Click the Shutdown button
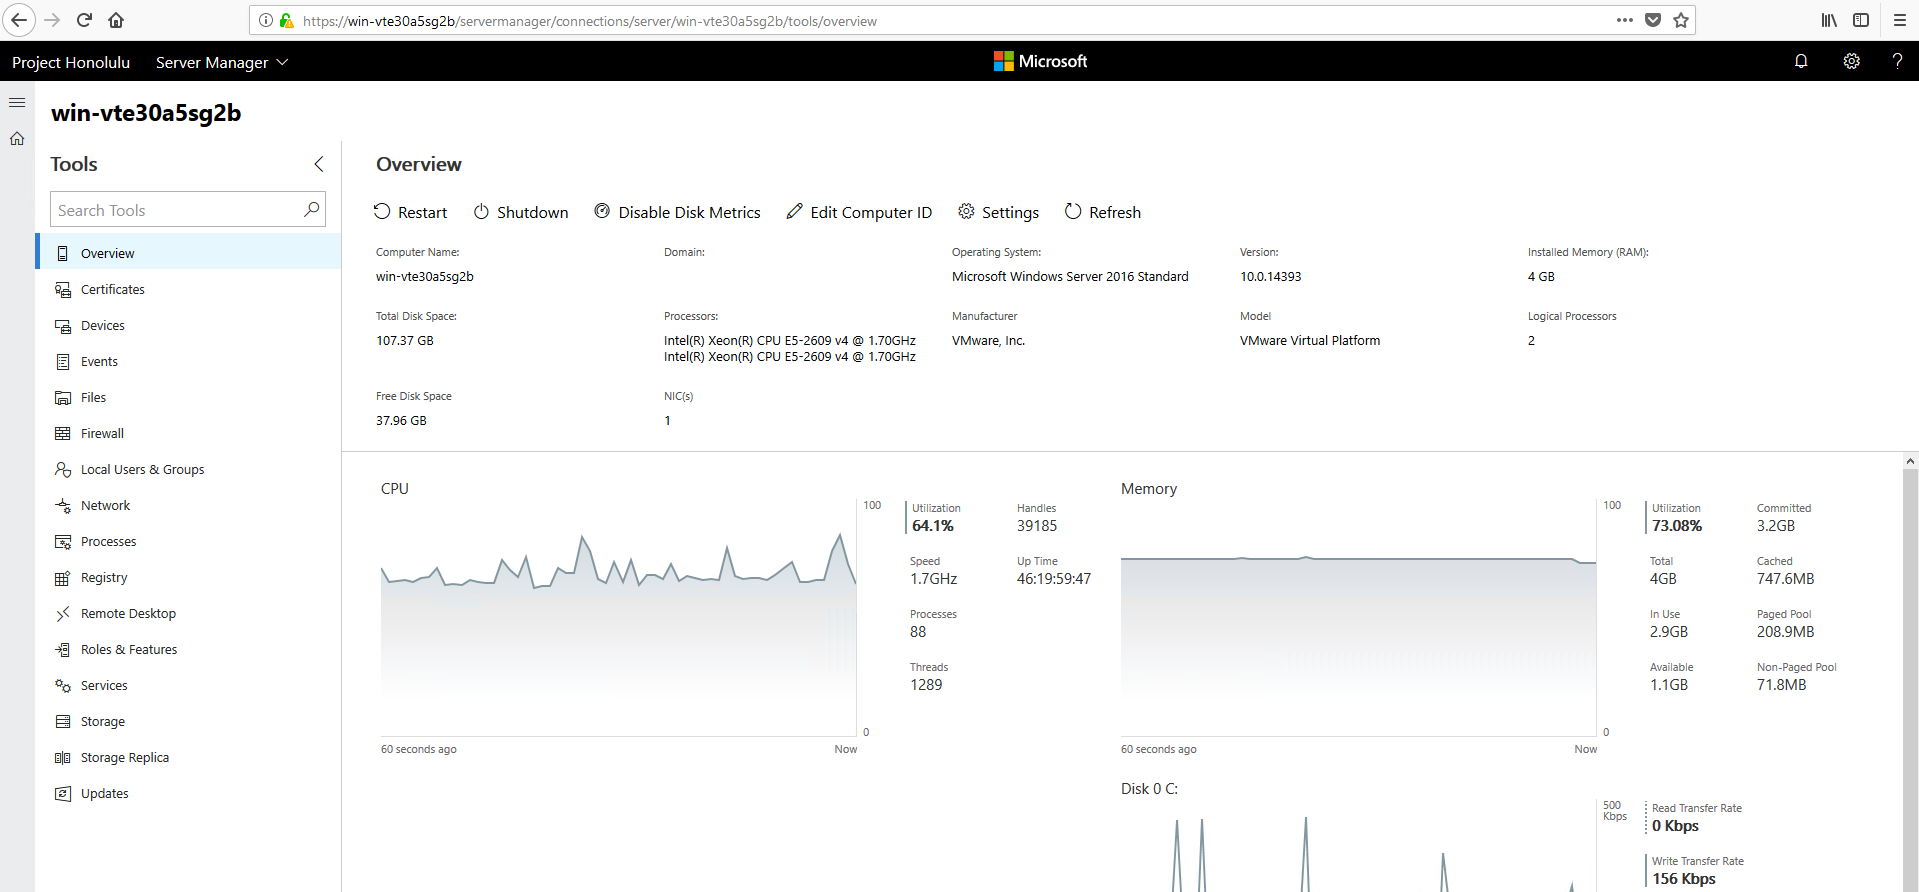Viewport: 1919px width, 892px height. [520, 212]
